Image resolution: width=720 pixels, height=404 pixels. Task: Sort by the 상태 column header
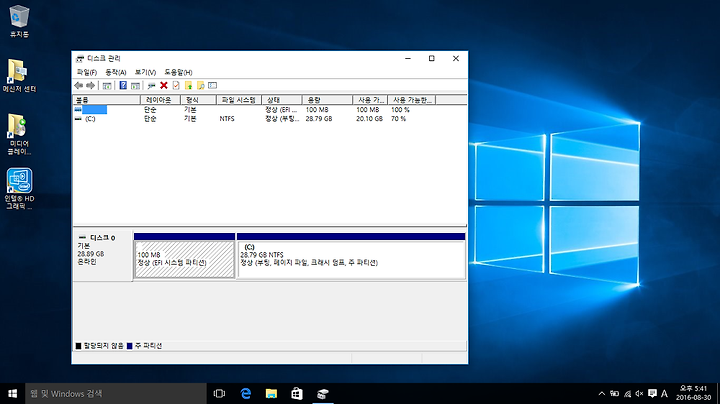click(281, 100)
